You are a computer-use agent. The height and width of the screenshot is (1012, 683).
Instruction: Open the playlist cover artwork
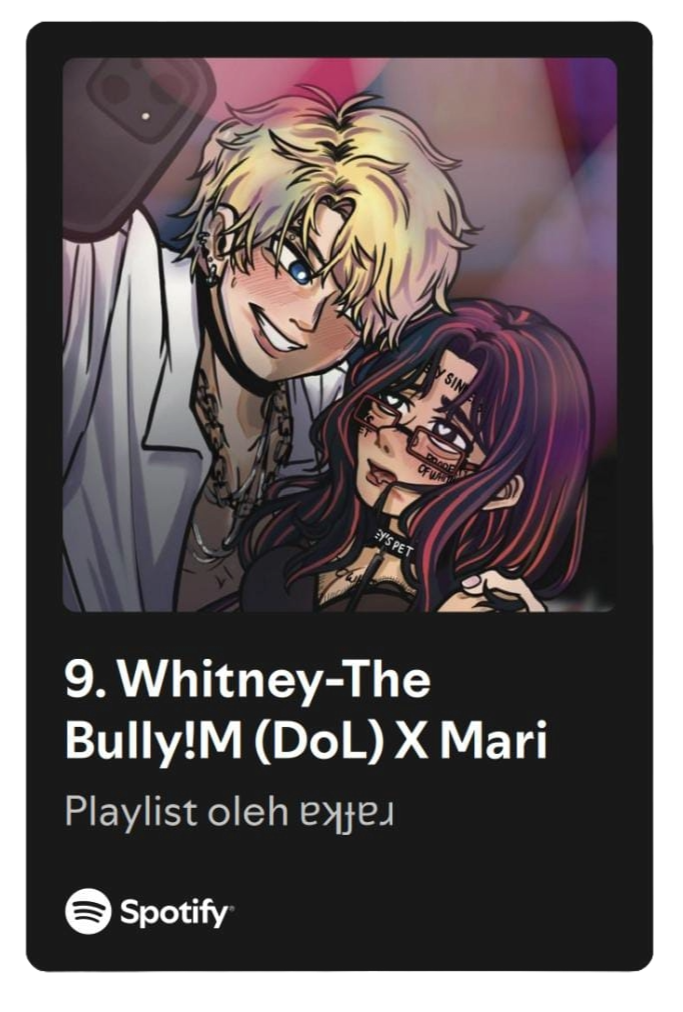(340, 334)
